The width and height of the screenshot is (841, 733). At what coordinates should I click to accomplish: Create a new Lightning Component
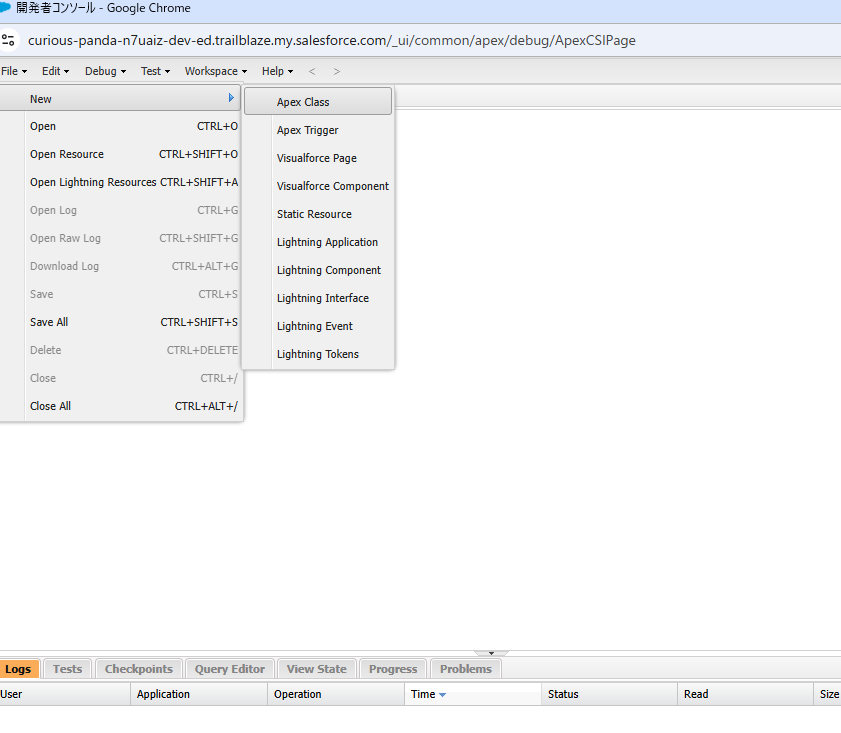coord(318,270)
